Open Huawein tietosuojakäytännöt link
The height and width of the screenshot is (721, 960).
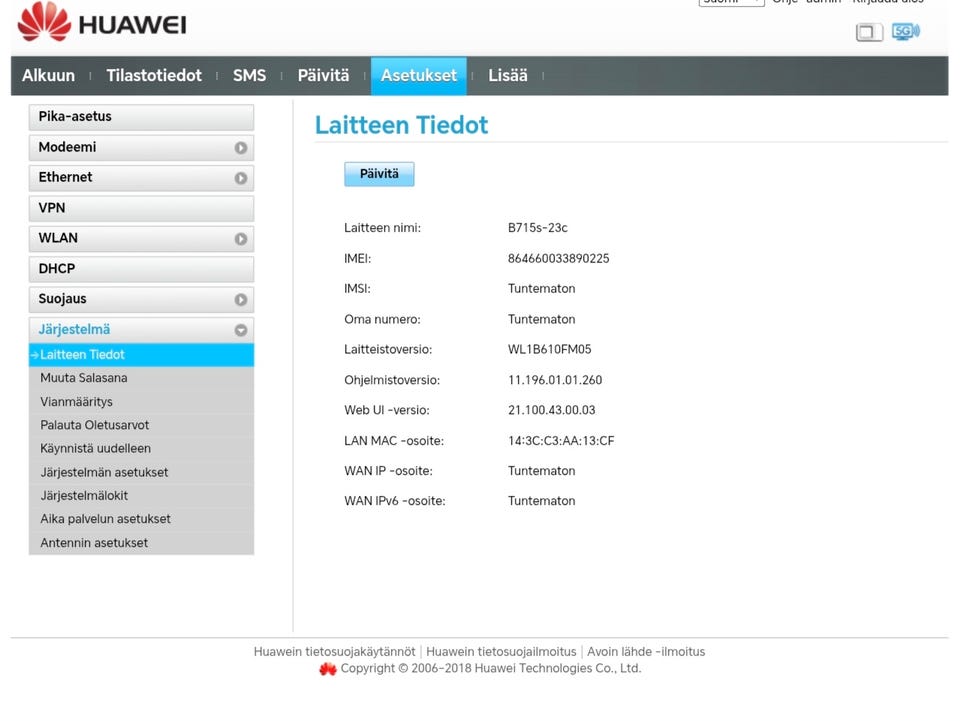tap(334, 652)
